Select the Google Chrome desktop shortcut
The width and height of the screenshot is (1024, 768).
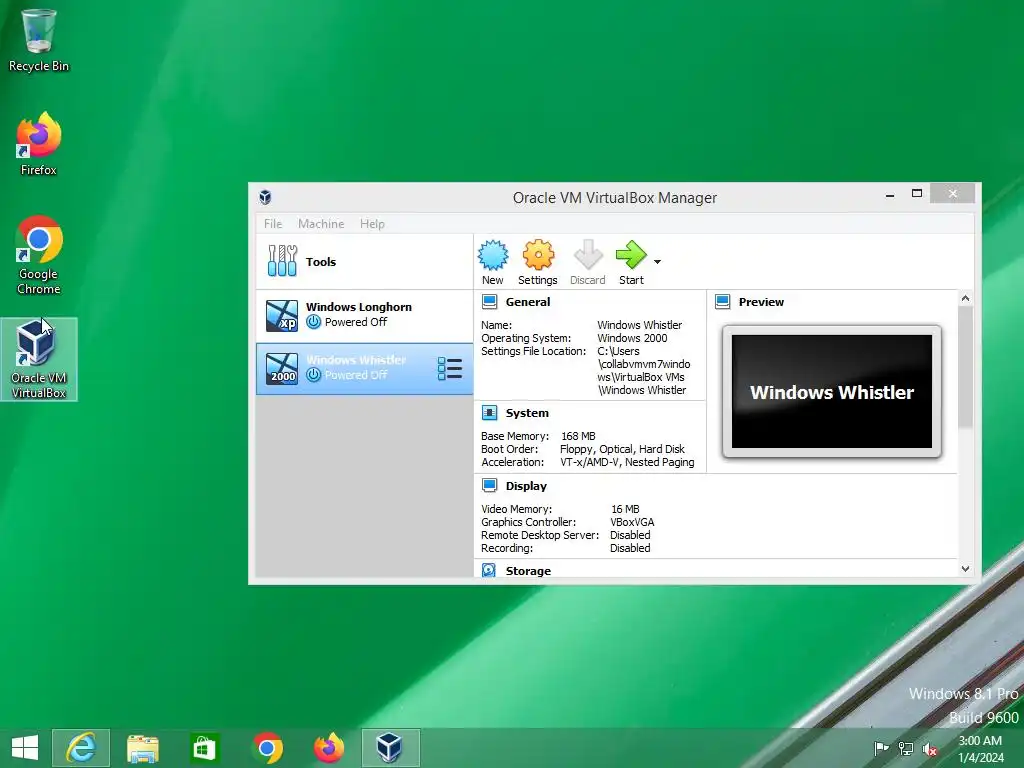coord(39,255)
